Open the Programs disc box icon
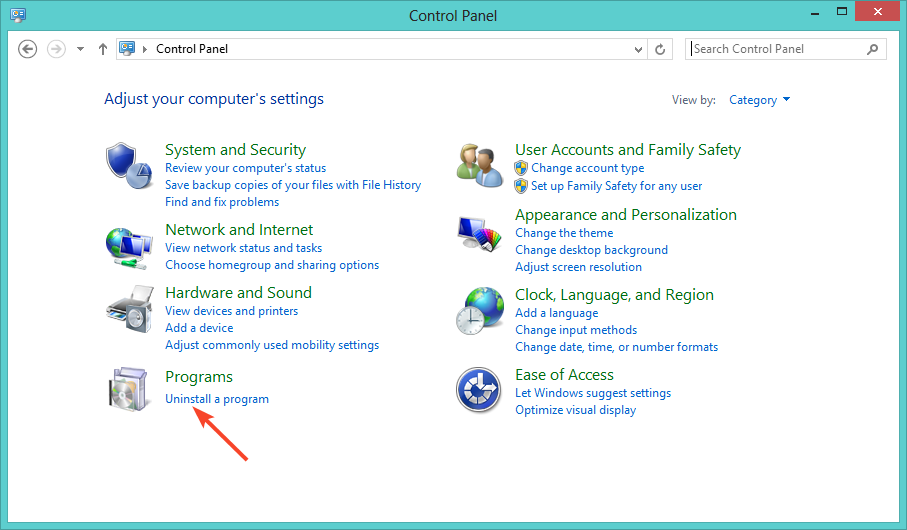This screenshot has height=530, width=907. (128, 389)
